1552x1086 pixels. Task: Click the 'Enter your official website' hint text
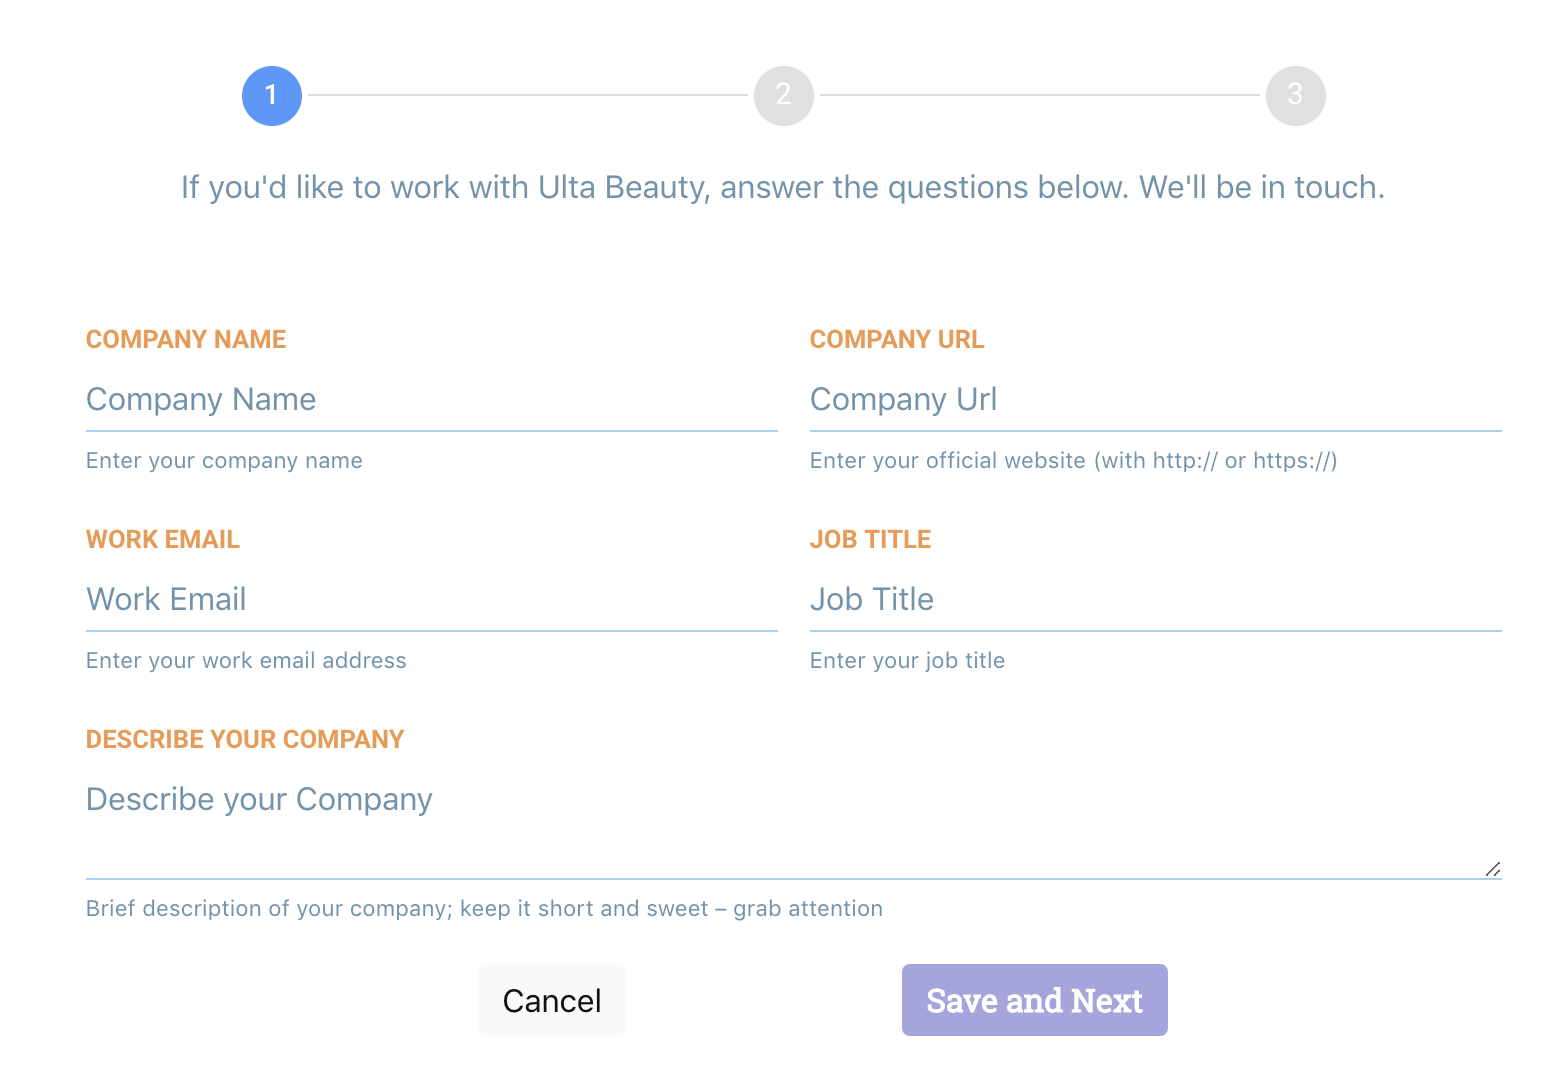coord(1073,461)
